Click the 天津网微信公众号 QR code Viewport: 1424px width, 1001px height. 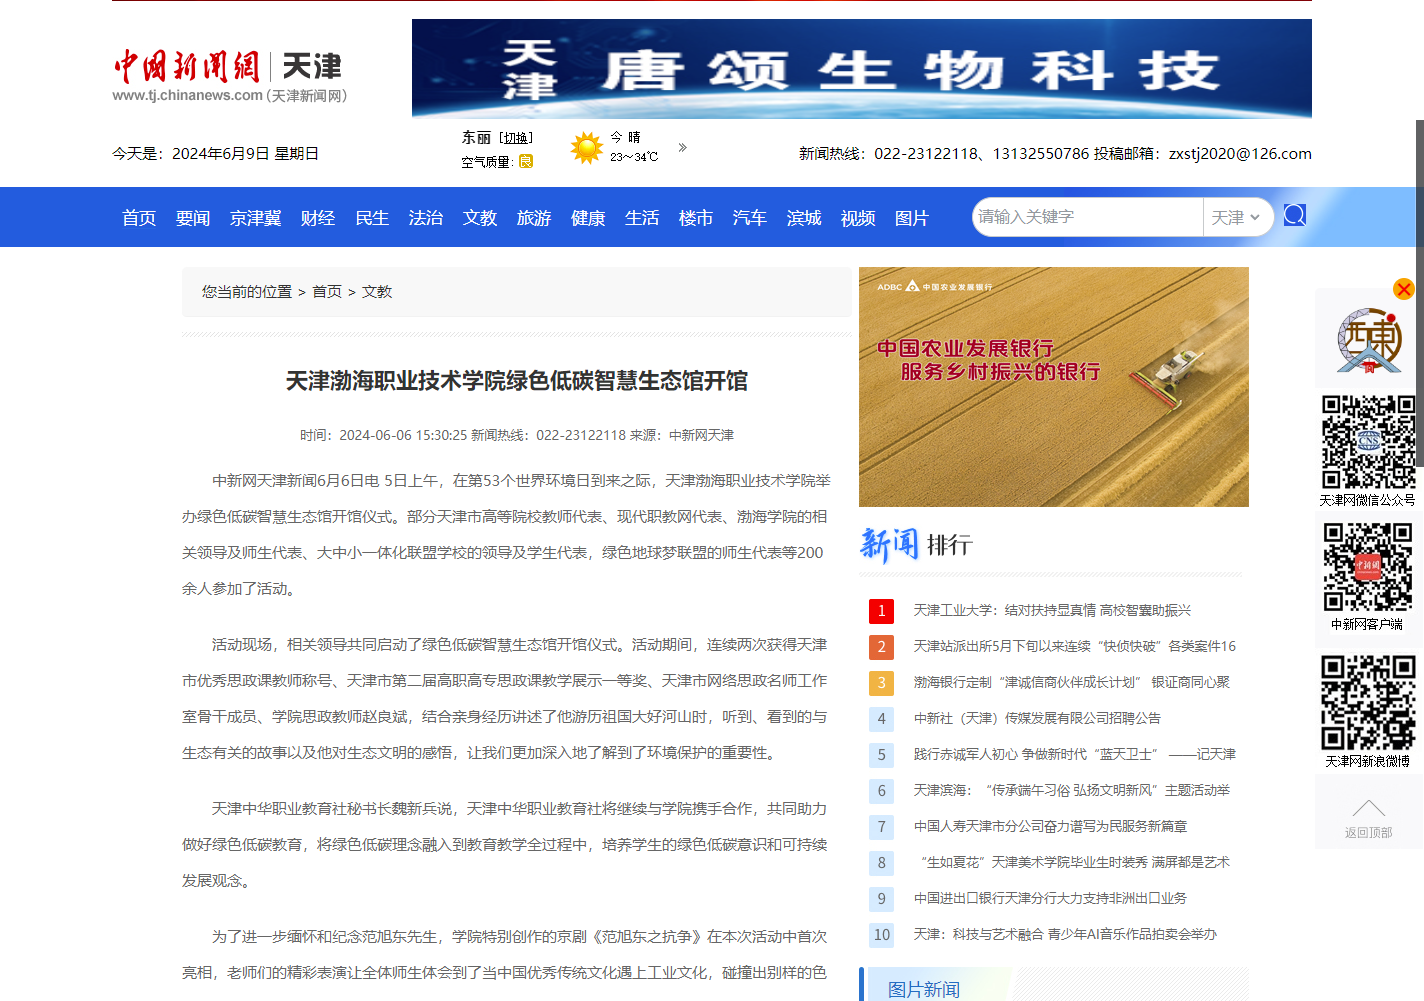(x=1368, y=442)
